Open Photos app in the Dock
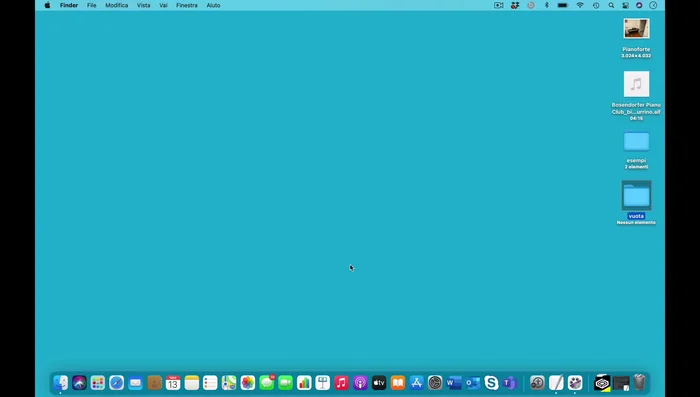The width and height of the screenshot is (700, 397). pyautogui.click(x=248, y=383)
